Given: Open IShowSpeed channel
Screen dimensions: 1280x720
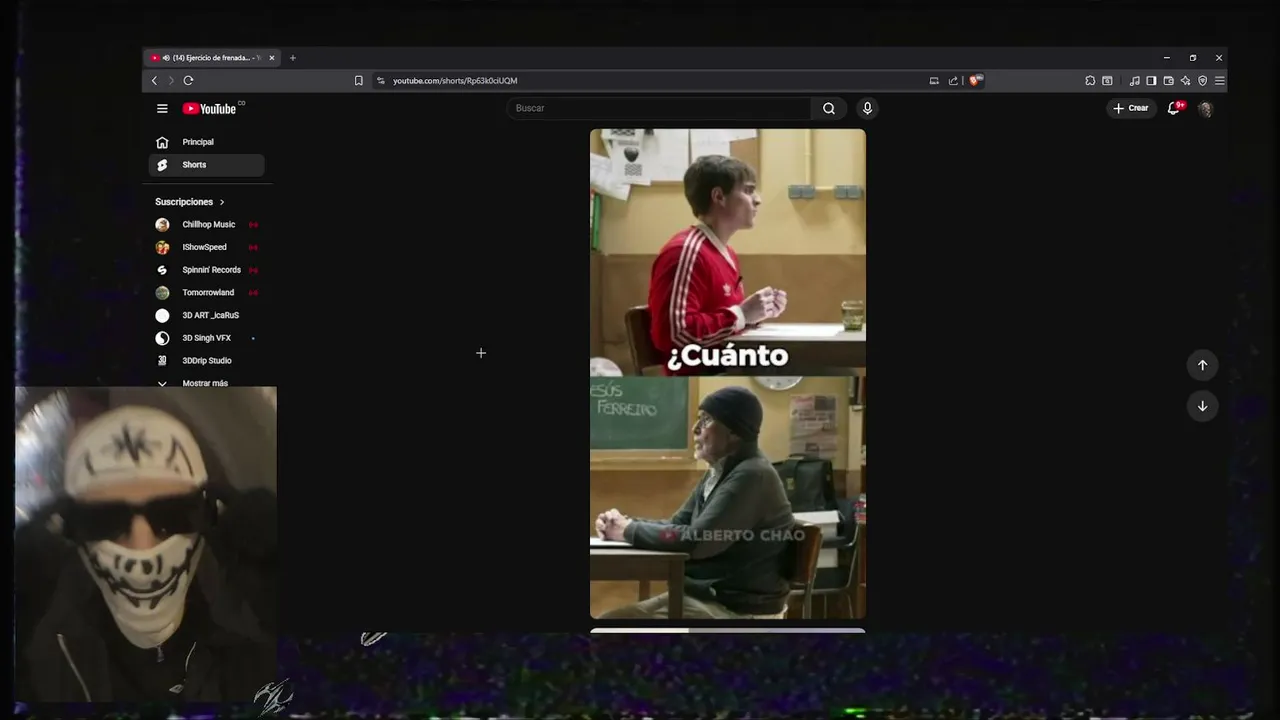Looking at the screenshot, I should (x=207, y=247).
